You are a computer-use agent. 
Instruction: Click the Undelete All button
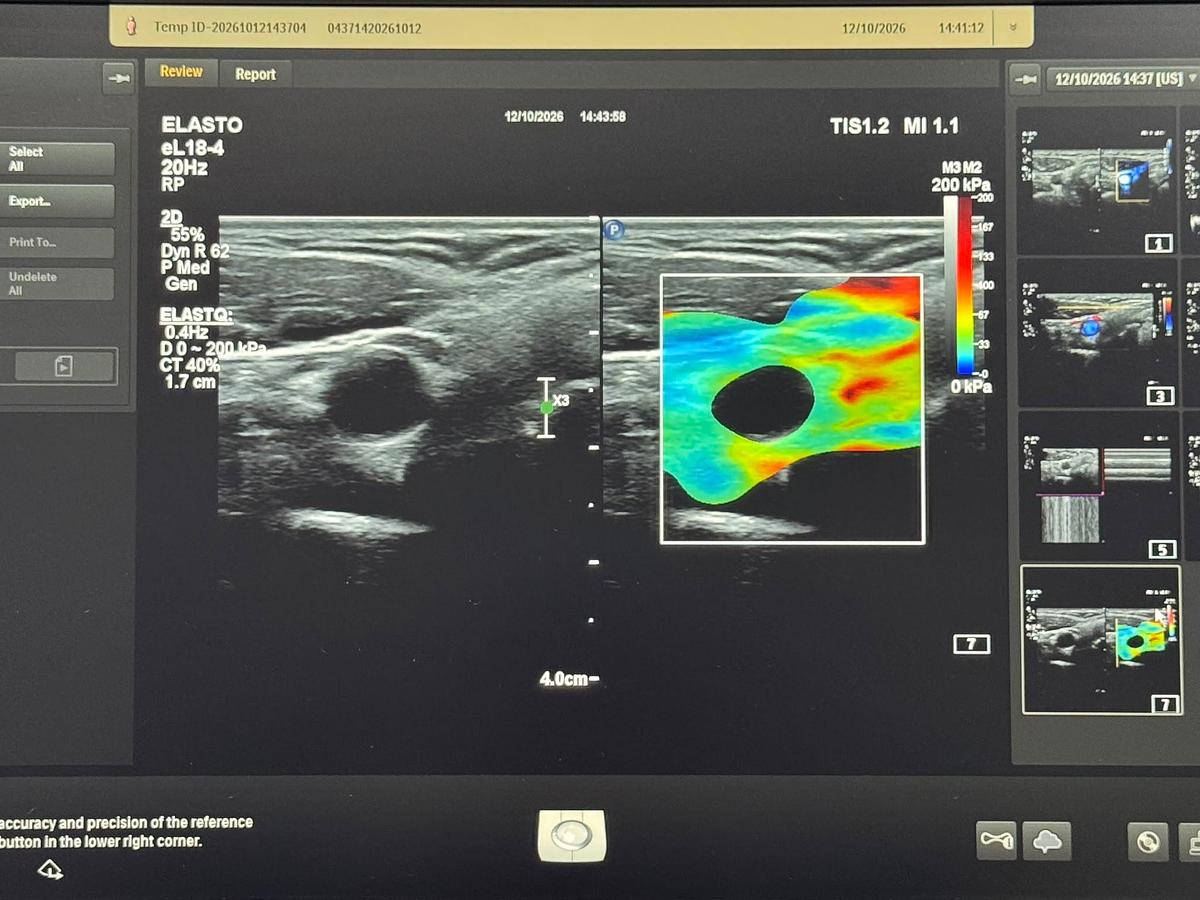pyautogui.click(x=58, y=283)
